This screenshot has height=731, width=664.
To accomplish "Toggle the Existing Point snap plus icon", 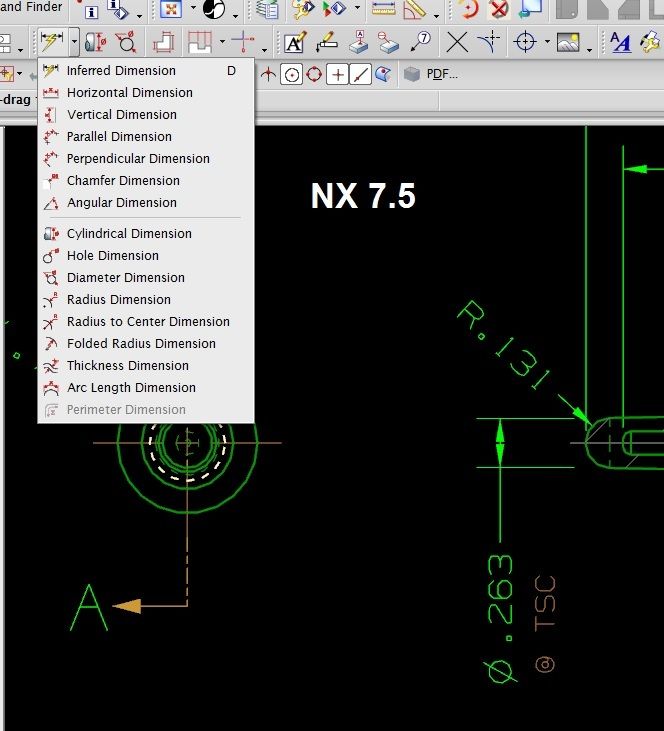I will 338,75.
